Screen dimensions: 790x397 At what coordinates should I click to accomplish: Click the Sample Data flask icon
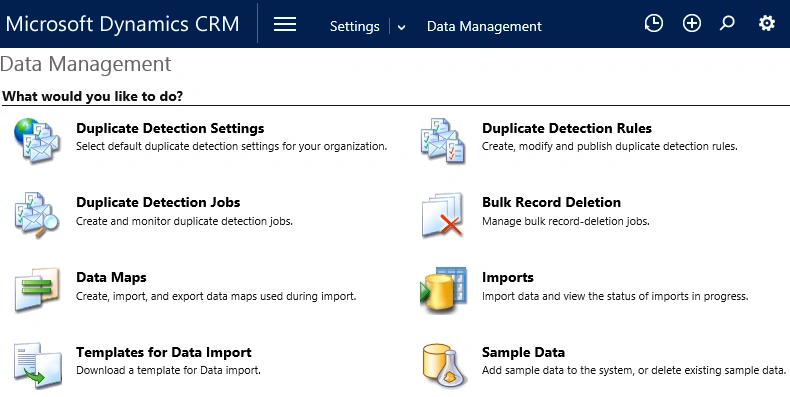pos(444,365)
